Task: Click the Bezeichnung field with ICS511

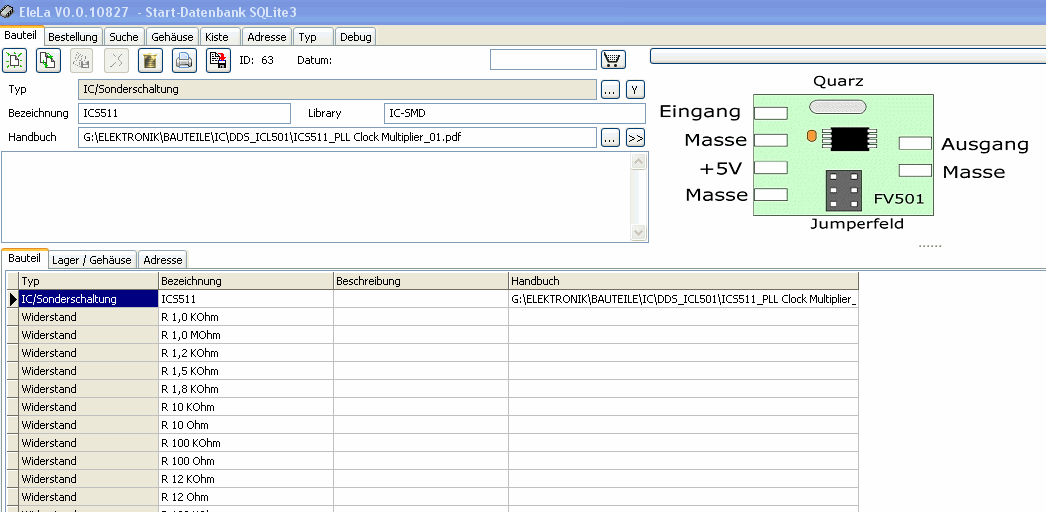Action: coord(185,113)
